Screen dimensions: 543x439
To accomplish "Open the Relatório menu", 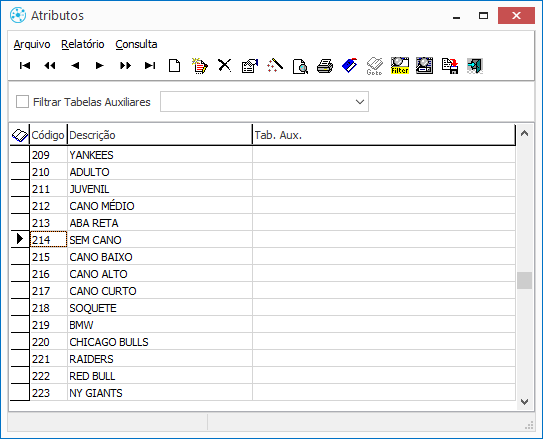I will (x=83, y=44).
